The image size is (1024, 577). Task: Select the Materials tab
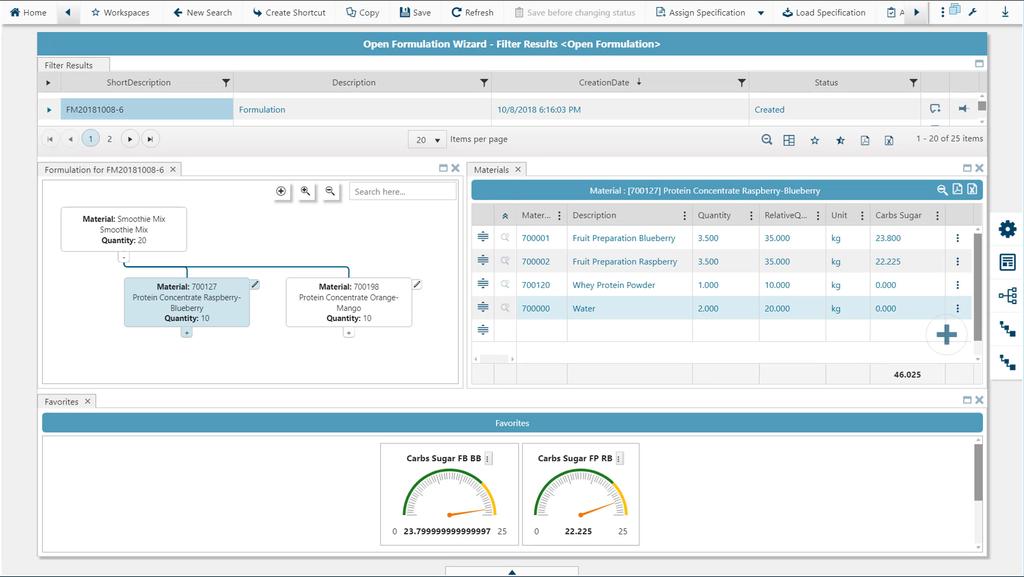[491, 170]
